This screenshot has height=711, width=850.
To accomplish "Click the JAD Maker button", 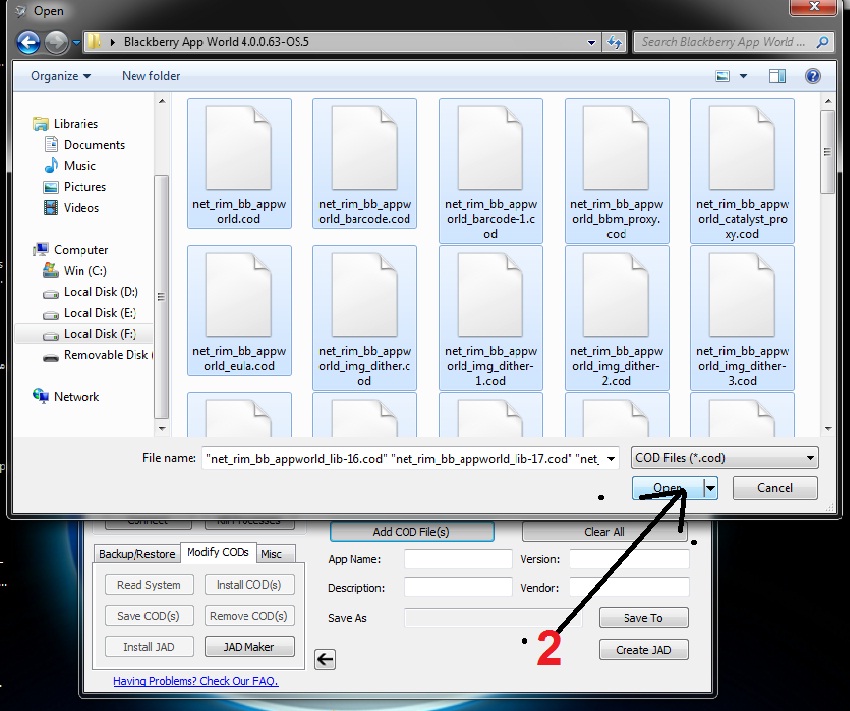I will (249, 647).
